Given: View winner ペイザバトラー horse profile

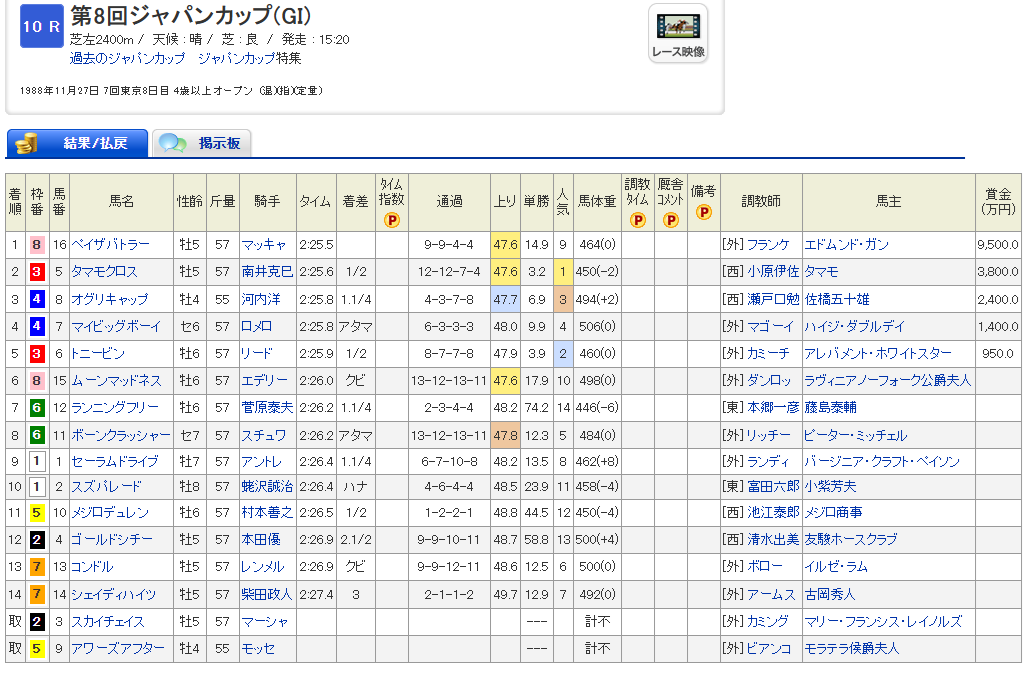Looking at the screenshot, I should tap(109, 245).
